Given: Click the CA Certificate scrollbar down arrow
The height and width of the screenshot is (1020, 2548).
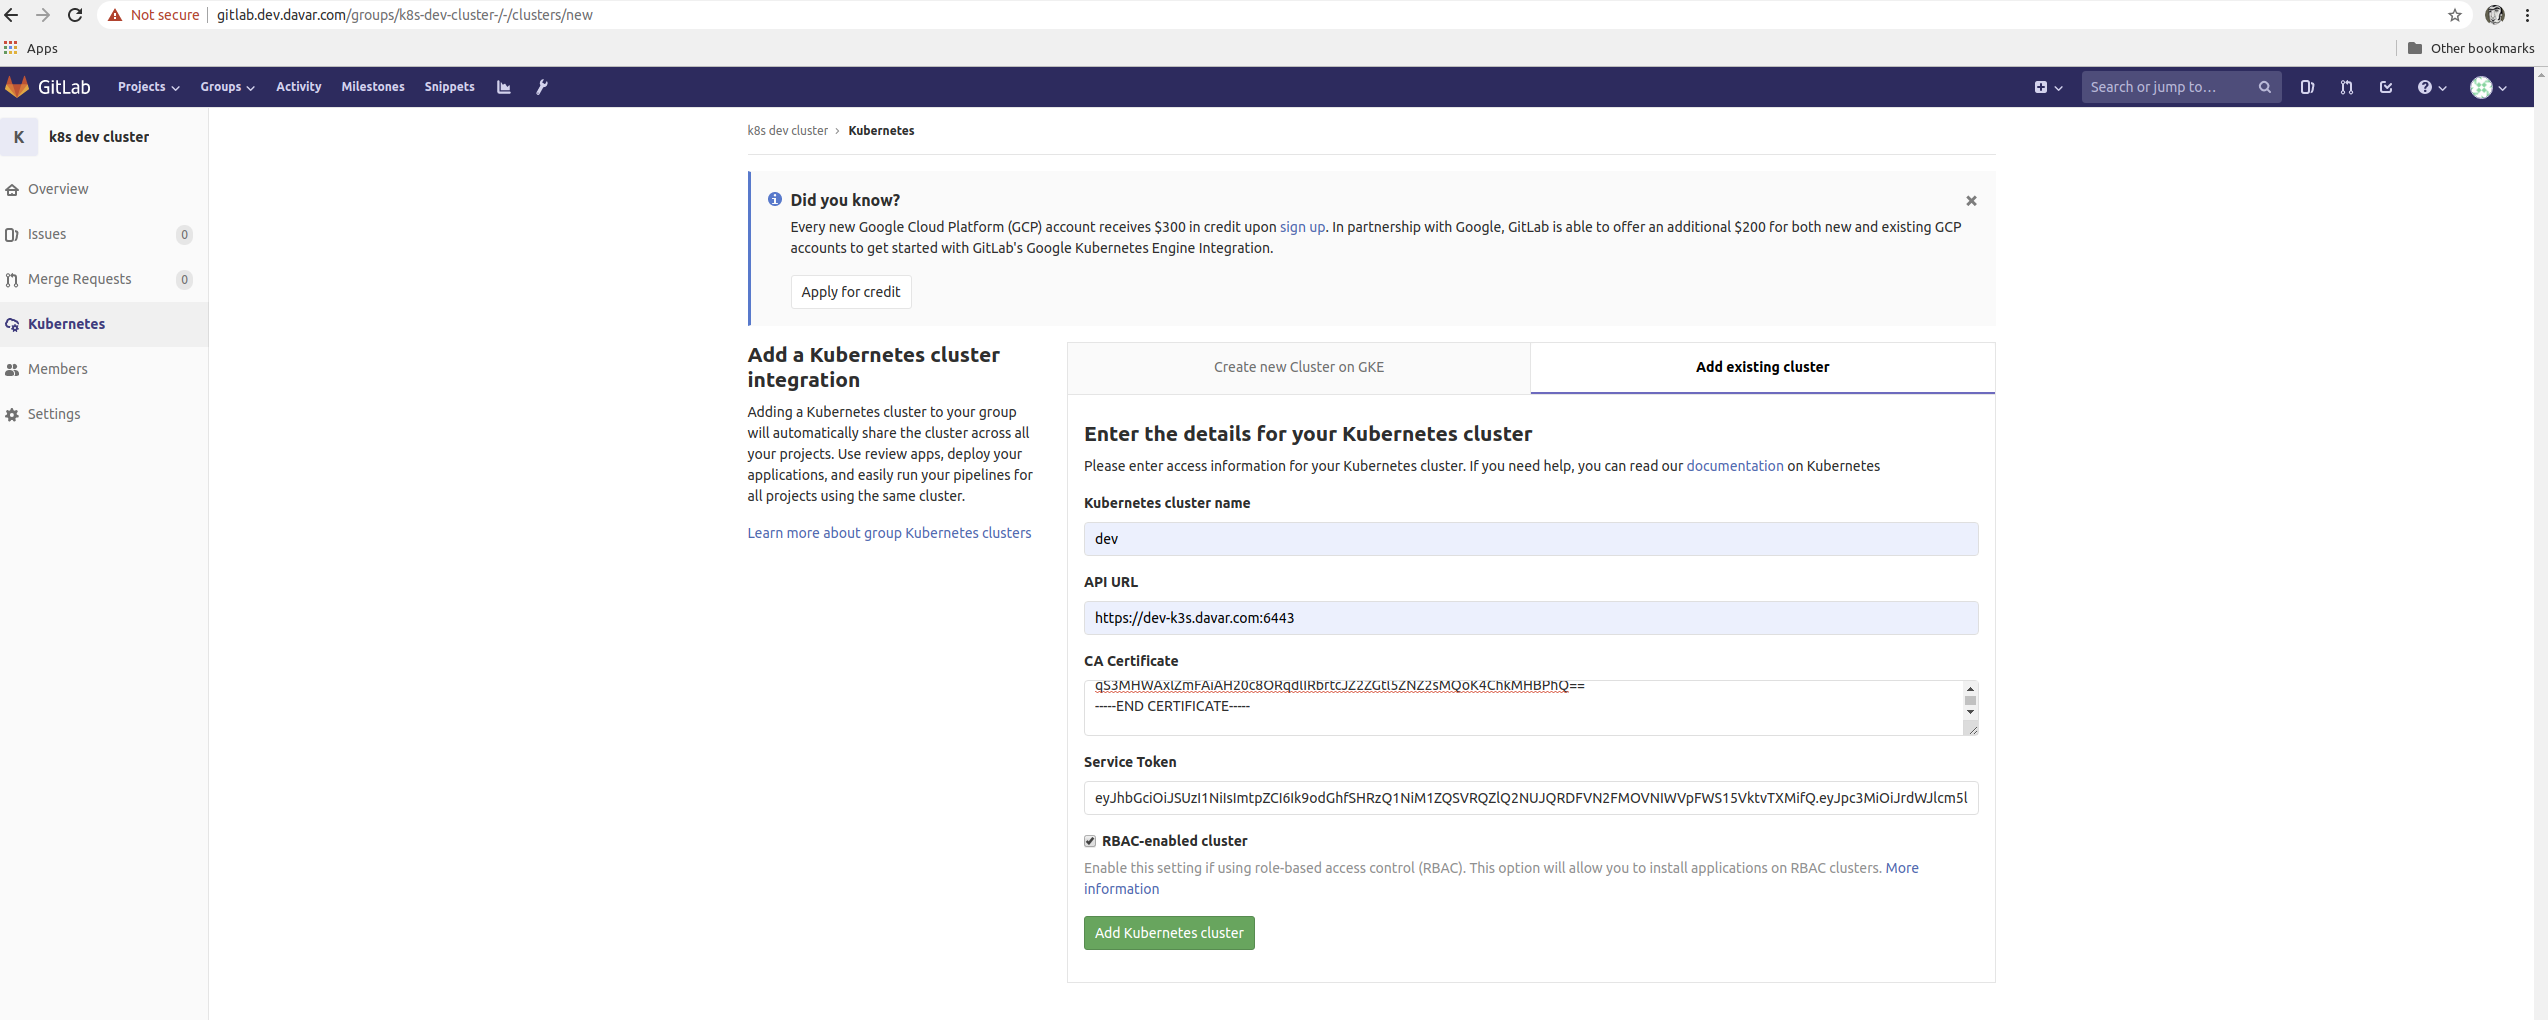Looking at the screenshot, I should tap(1970, 712).
